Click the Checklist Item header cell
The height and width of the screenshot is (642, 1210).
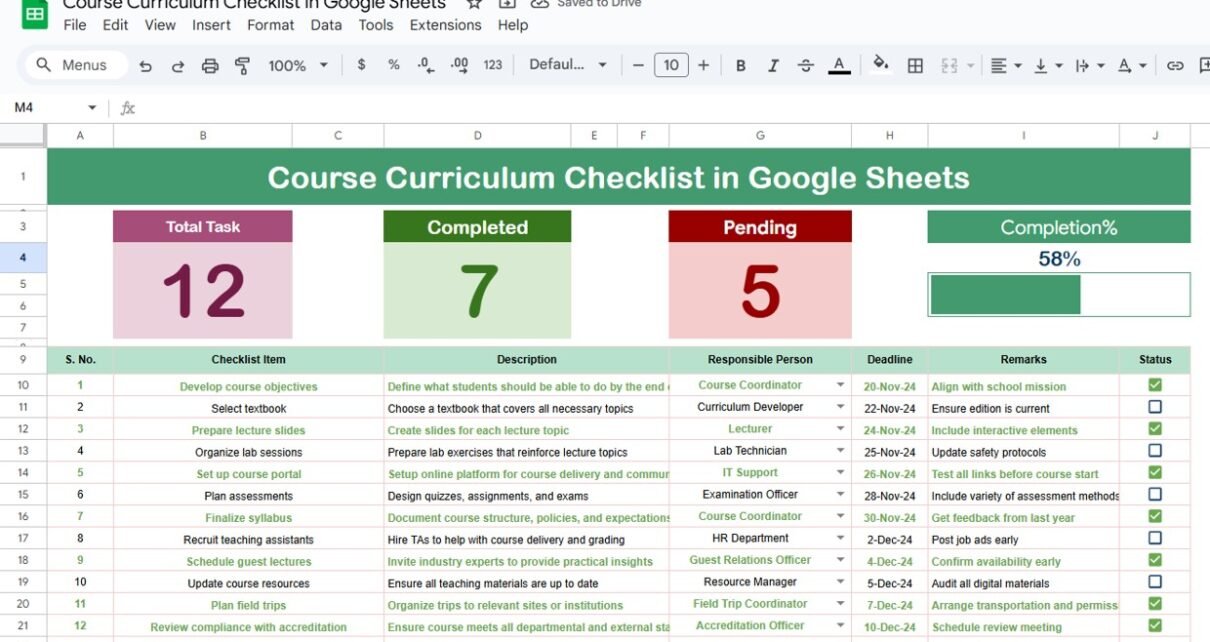pyautogui.click(x=248, y=359)
